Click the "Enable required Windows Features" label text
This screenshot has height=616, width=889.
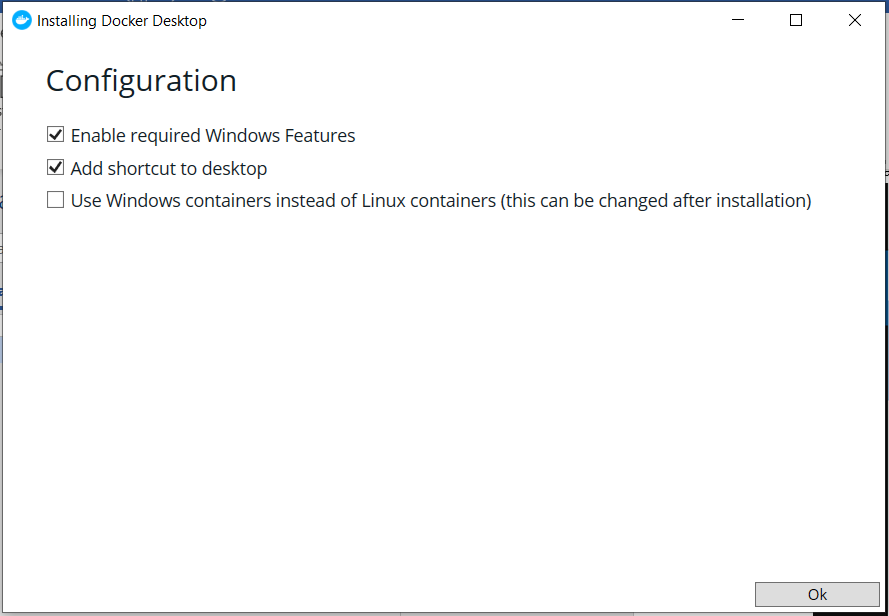(213, 135)
